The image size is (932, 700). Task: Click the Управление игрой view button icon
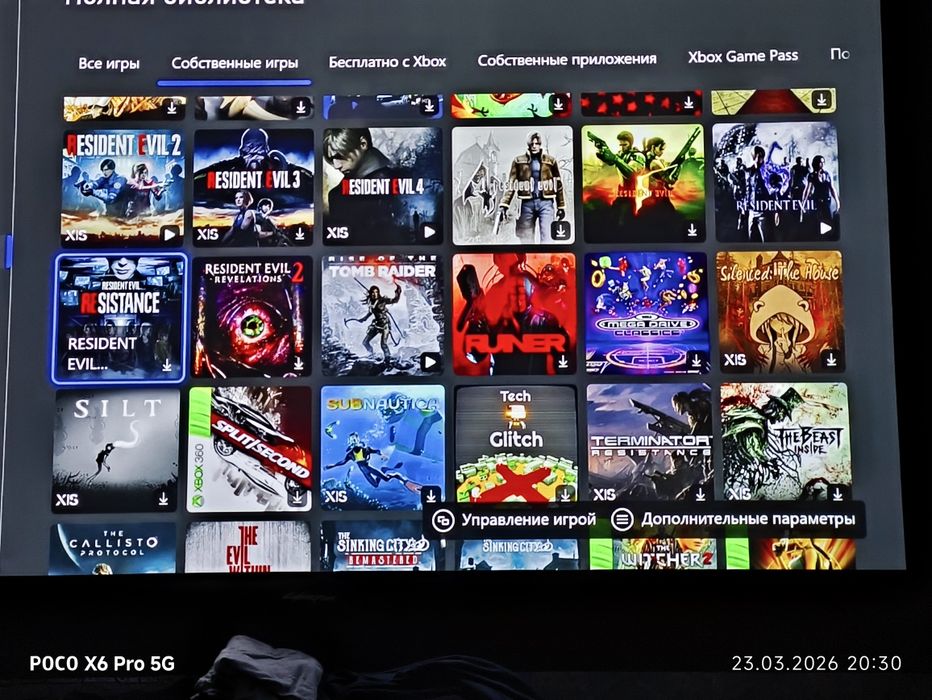[x=443, y=521]
